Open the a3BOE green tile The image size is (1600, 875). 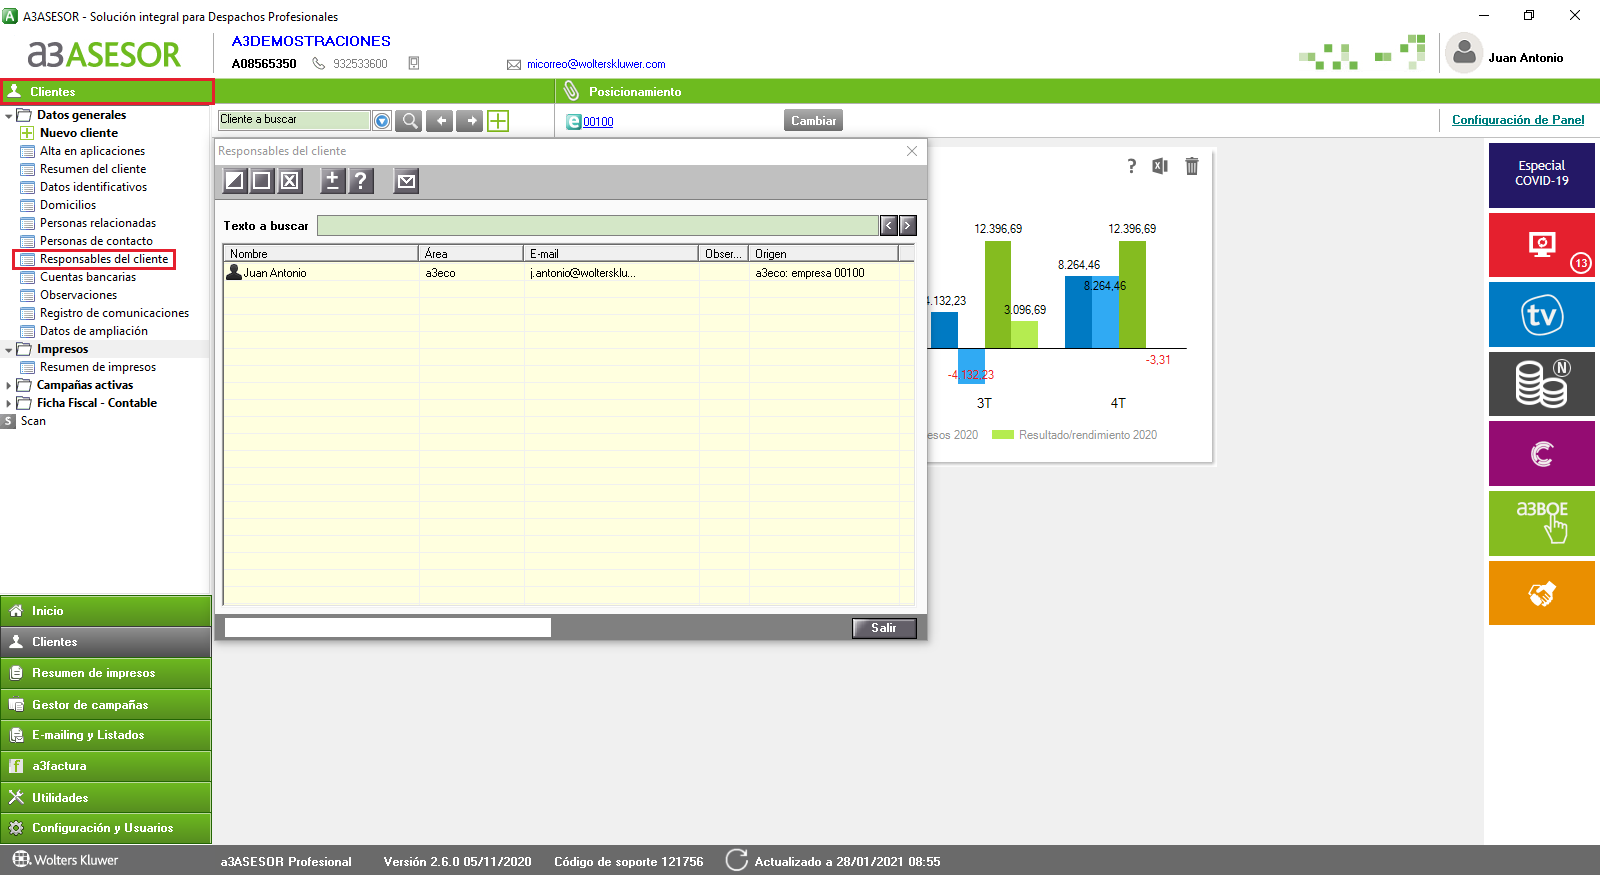click(x=1542, y=523)
